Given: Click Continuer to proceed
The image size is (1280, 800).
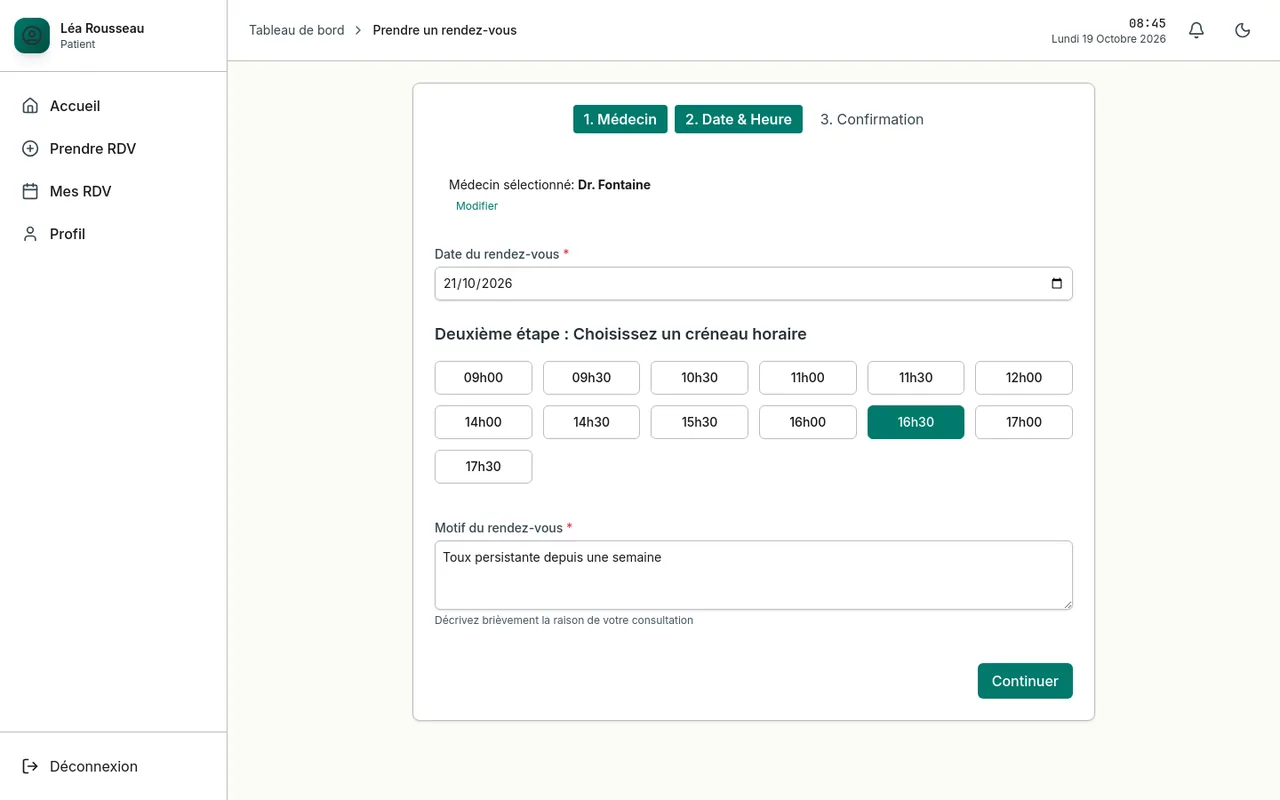Looking at the screenshot, I should (x=1025, y=681).
